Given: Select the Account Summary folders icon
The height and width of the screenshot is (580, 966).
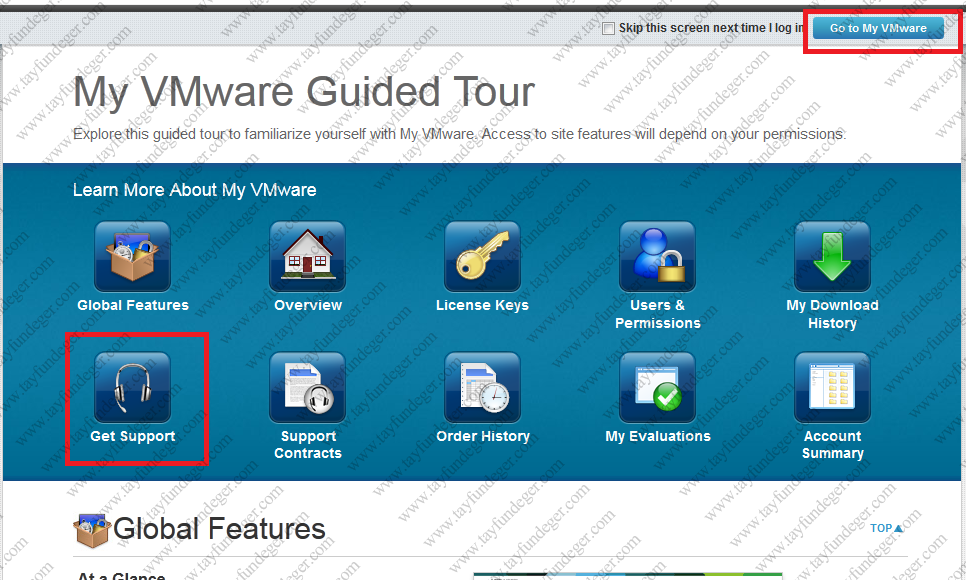Looking at the screenshot, I should [832, 388].
